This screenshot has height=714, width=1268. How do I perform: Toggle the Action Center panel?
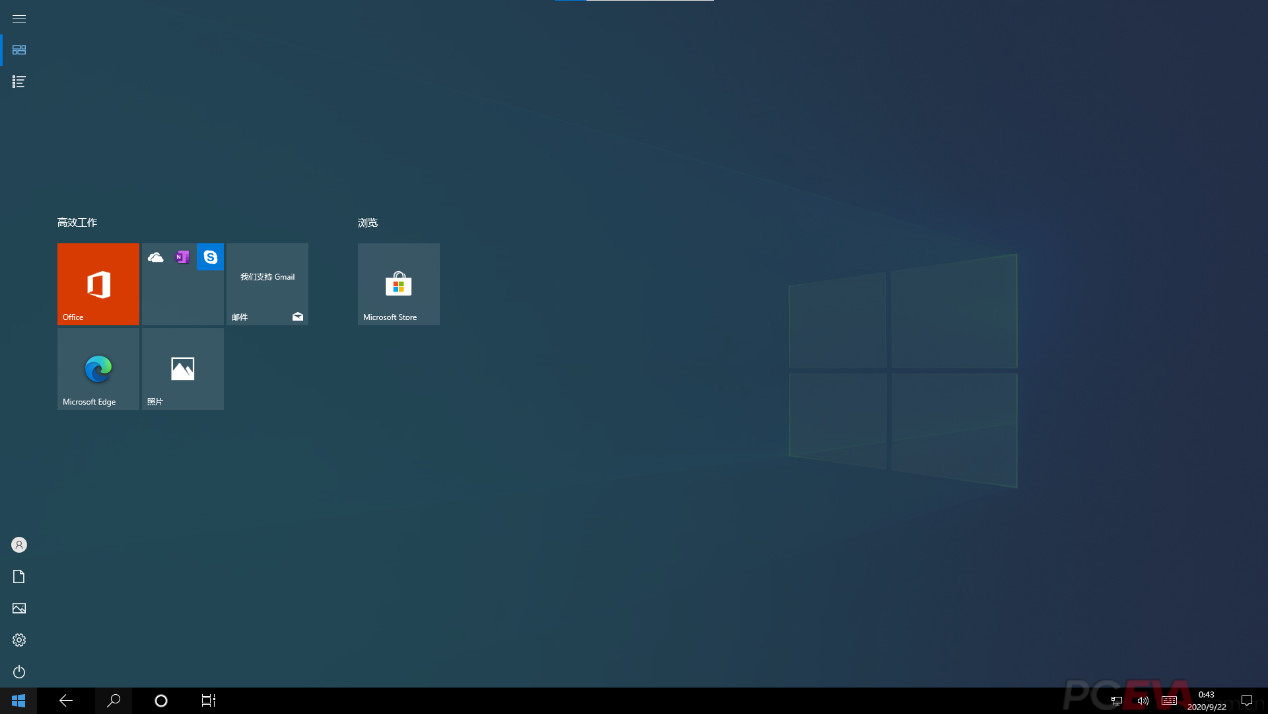click(x=1246, y=700)
